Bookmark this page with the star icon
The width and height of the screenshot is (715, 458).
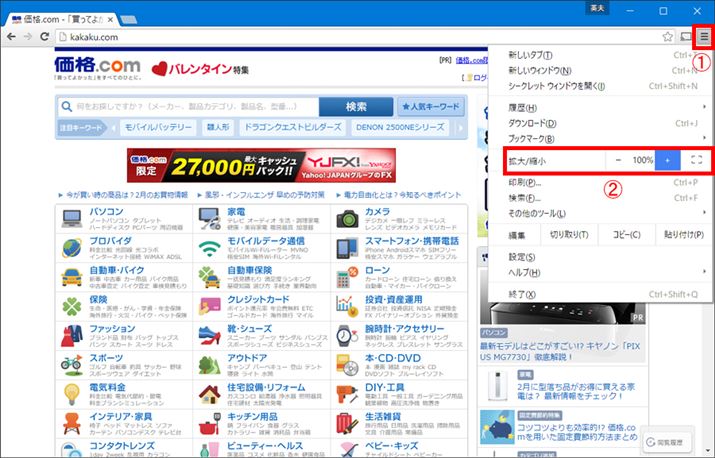point(667,36)
